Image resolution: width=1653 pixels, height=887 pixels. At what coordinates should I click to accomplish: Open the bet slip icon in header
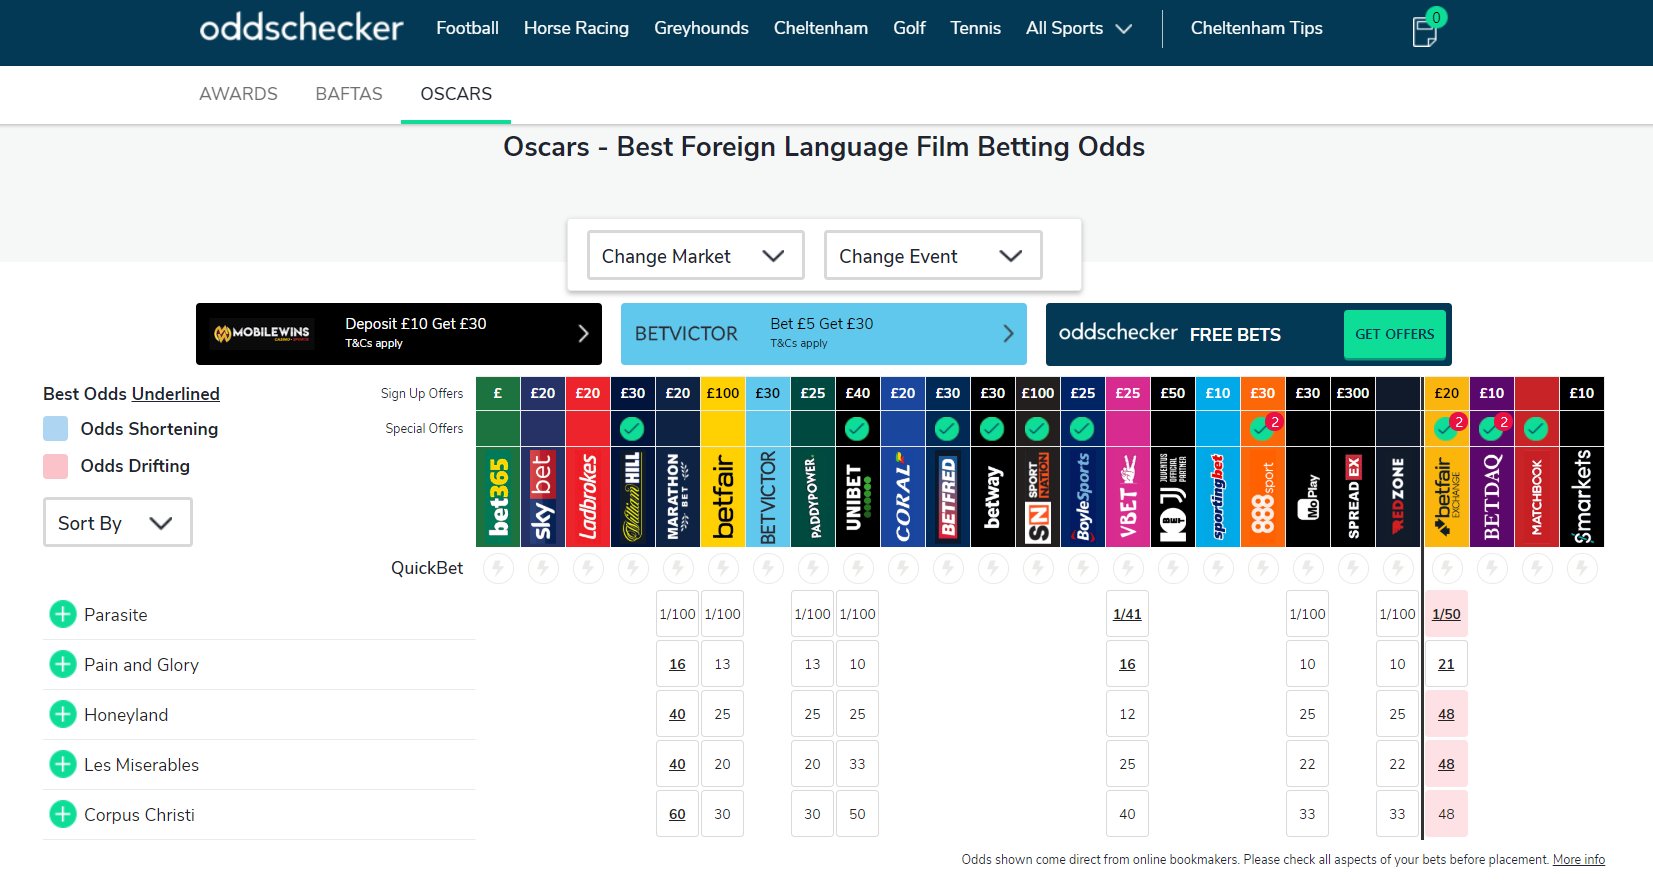coord(1425,31)
